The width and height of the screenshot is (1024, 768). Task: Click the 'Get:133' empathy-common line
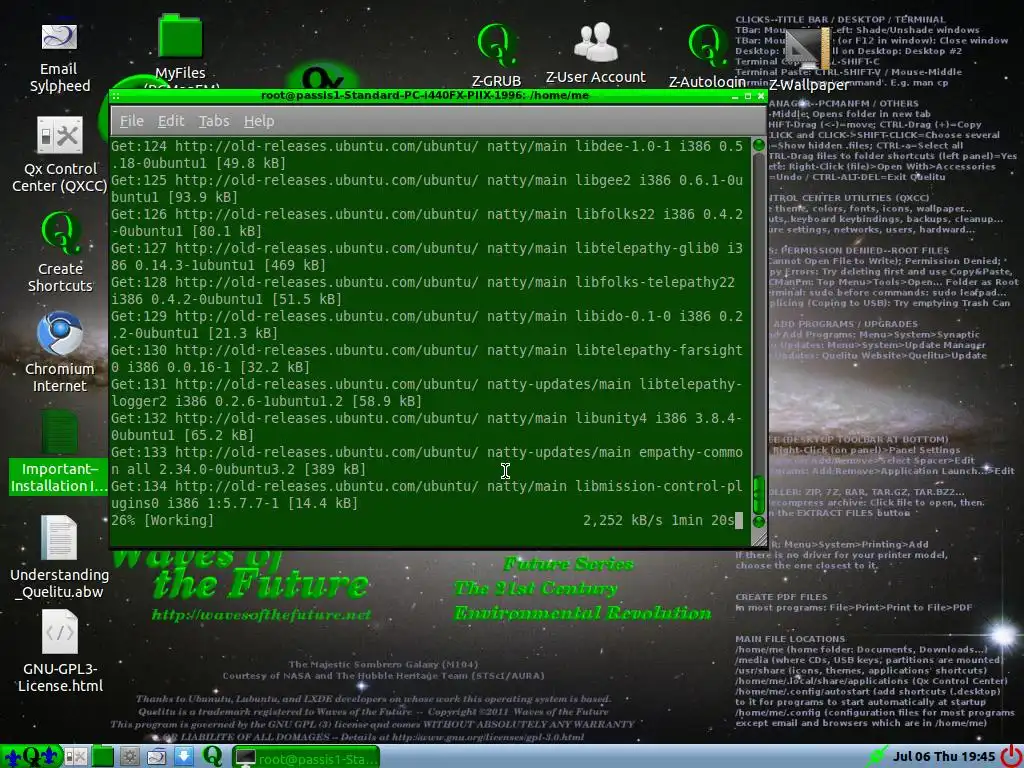(426, 460)
